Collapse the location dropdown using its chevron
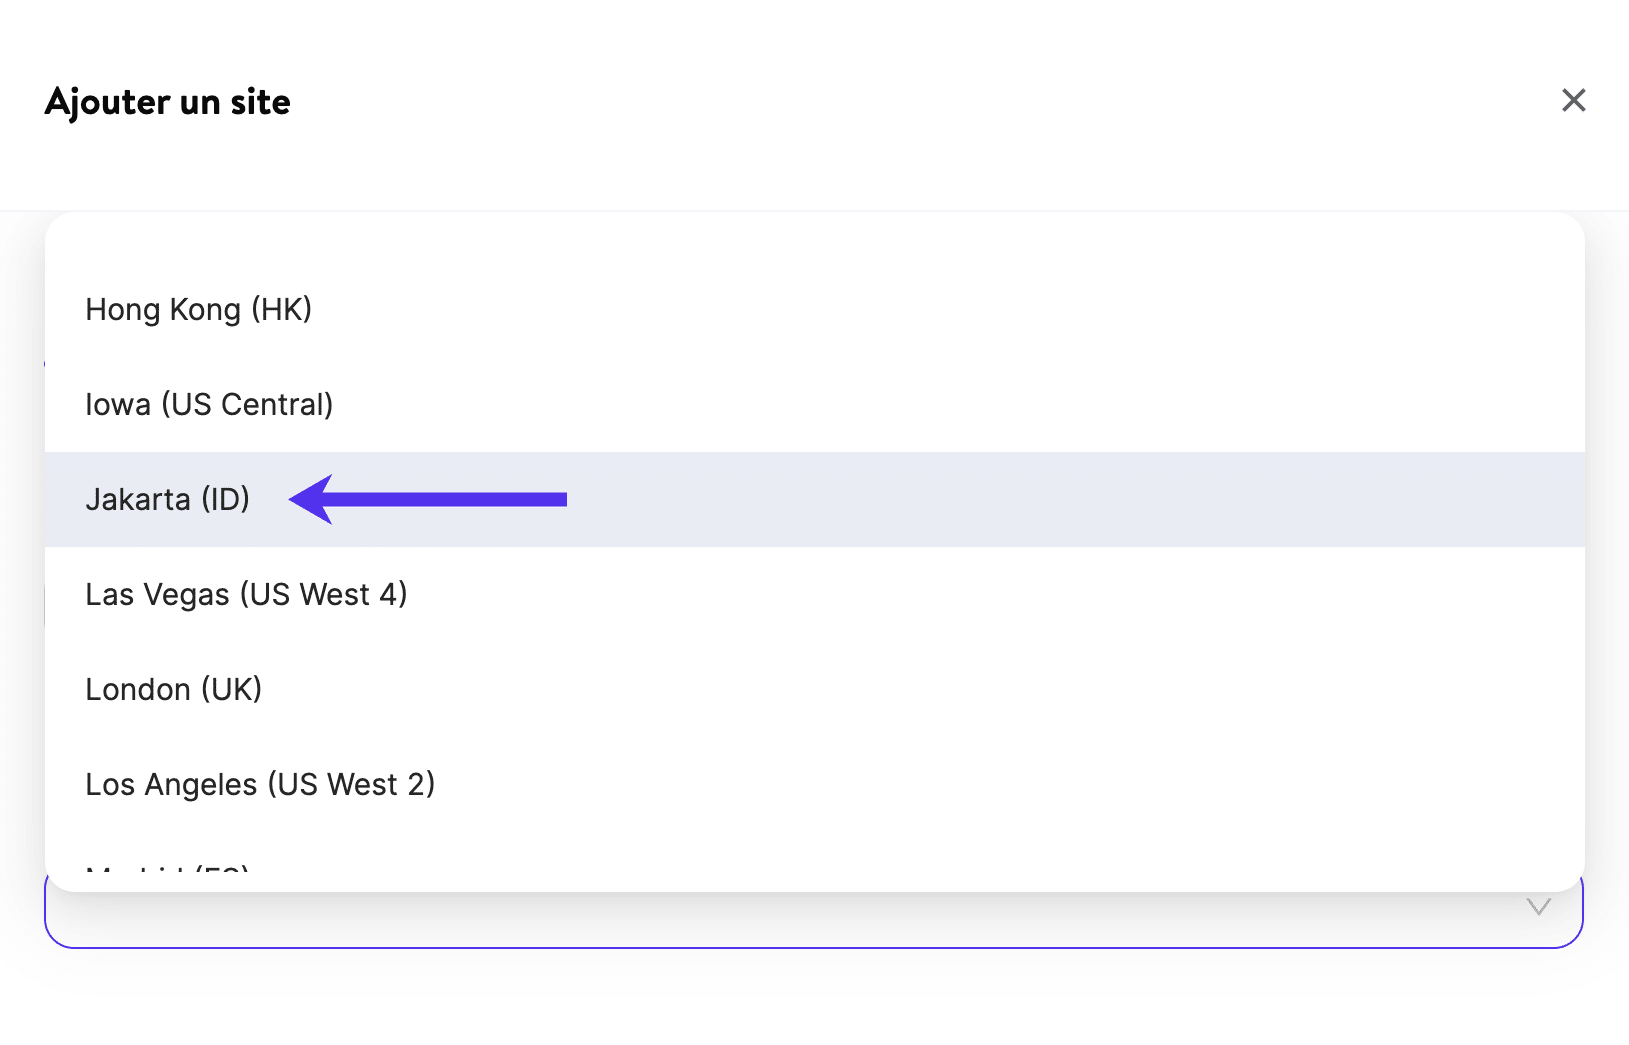 coord(1538,907)
